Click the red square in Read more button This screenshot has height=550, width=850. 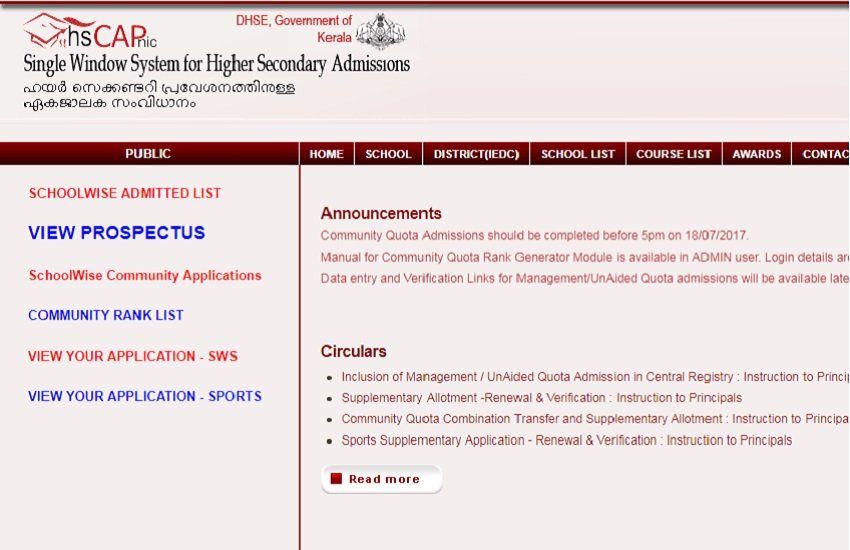[336, 478]
